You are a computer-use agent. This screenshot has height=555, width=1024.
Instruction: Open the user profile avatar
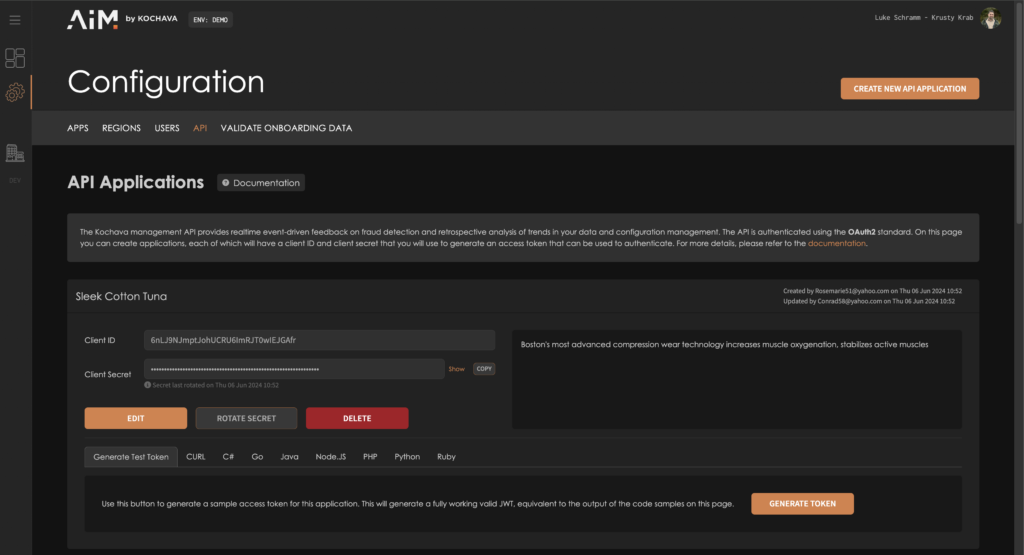click(x=990, y=19)
